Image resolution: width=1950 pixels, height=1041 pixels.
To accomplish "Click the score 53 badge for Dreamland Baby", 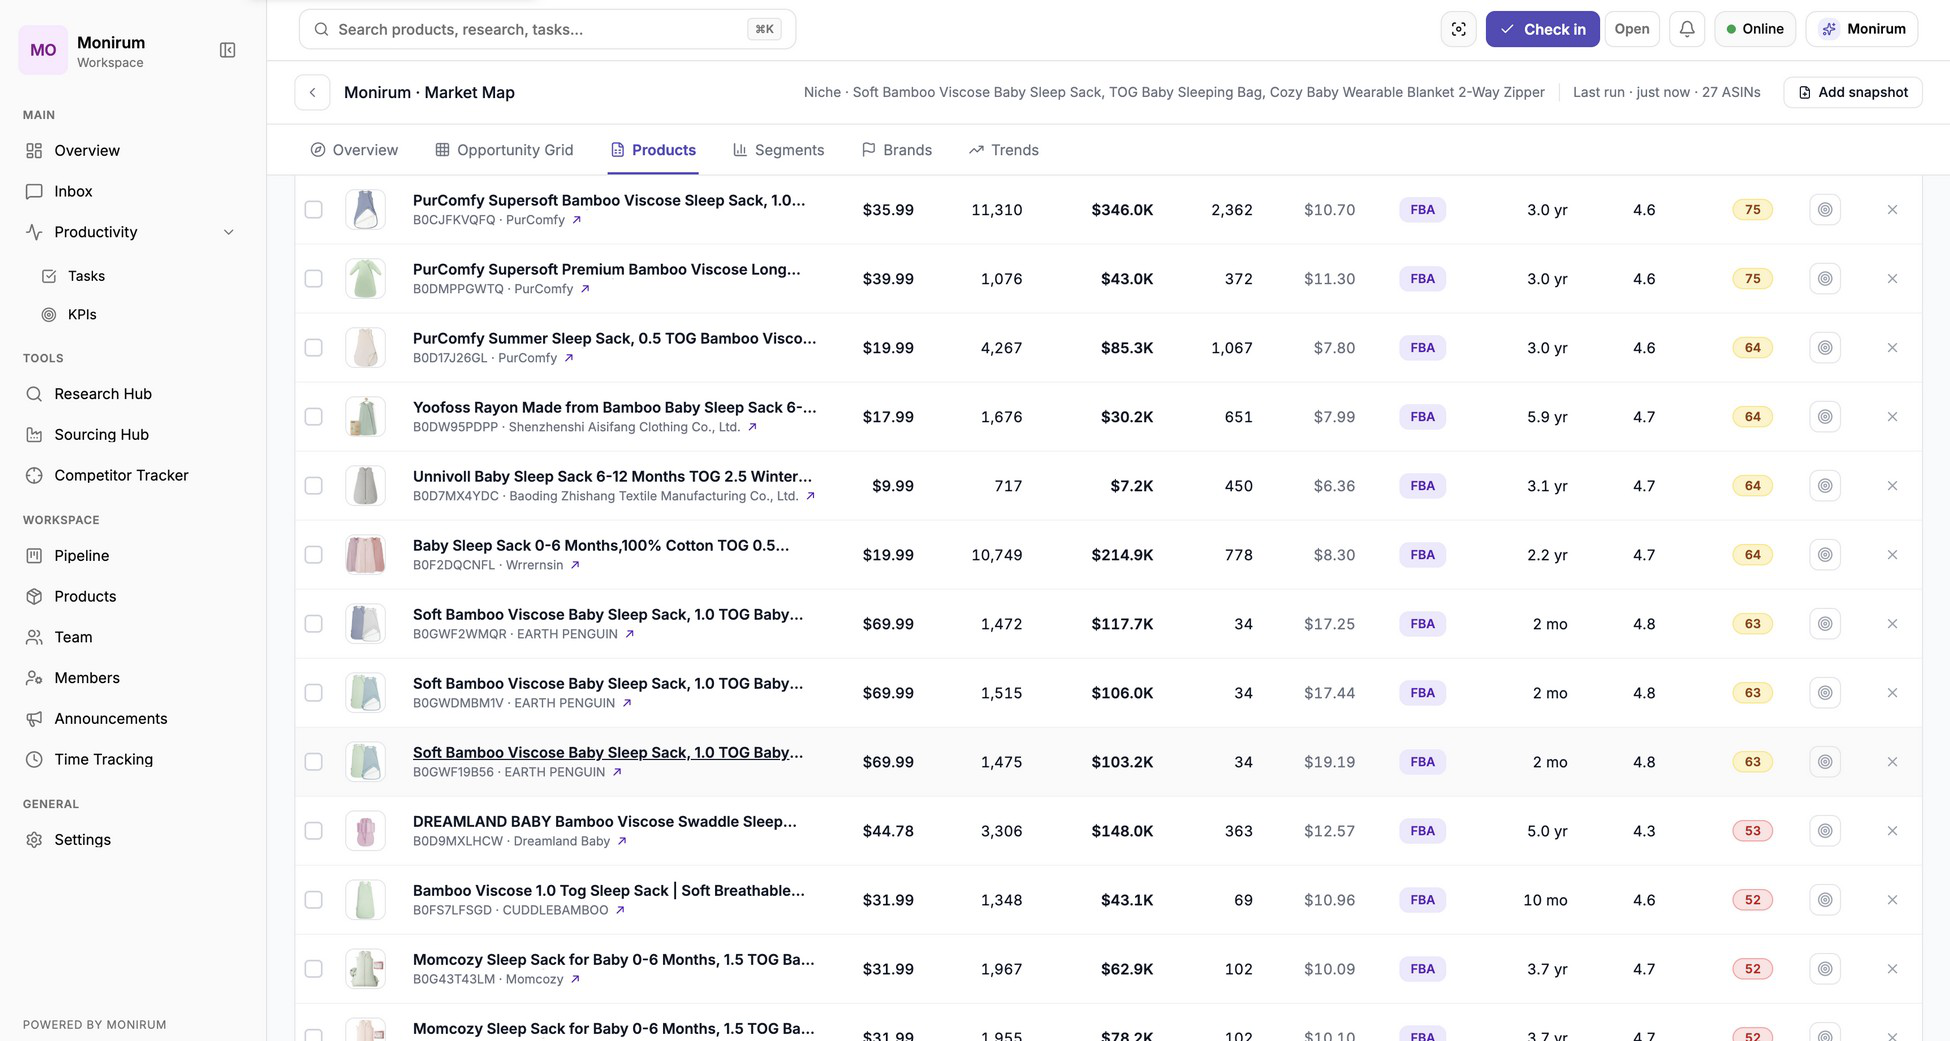I will click(1752, 831).
